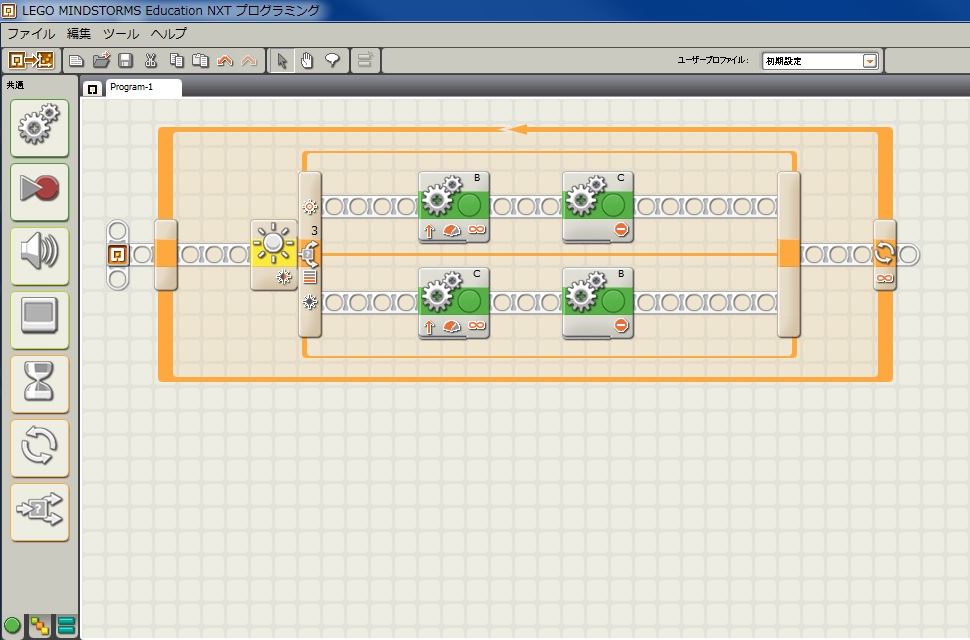Screen dimensions: 970x640
Task: Open the ツール menu
Action: (x=121, y=34)
